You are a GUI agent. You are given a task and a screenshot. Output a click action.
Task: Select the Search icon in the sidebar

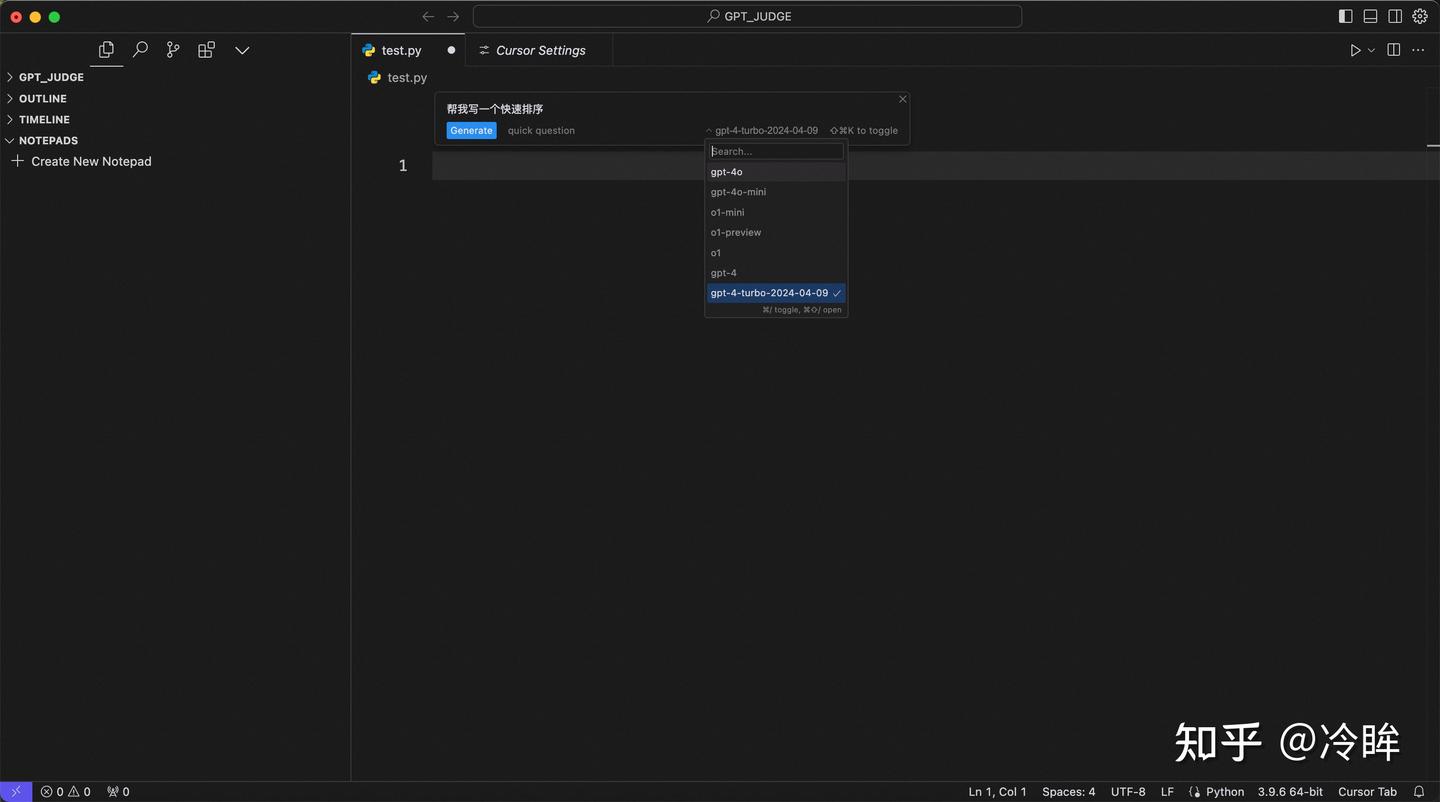point(140,49)
